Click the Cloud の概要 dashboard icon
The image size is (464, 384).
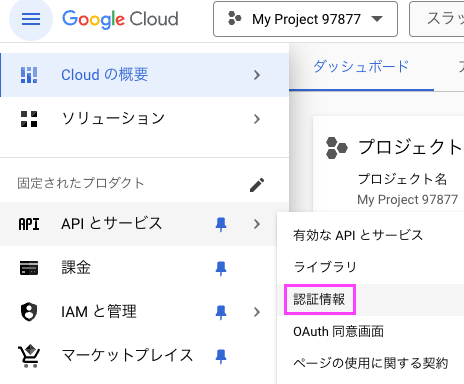(x=29, y=75)
